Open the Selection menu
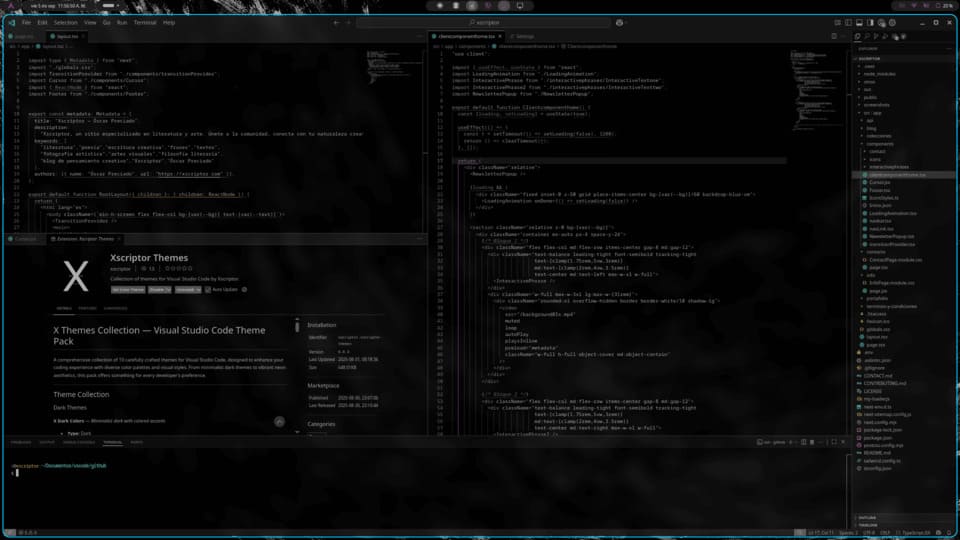Screen dimensions: 960x540 [66, 23]
